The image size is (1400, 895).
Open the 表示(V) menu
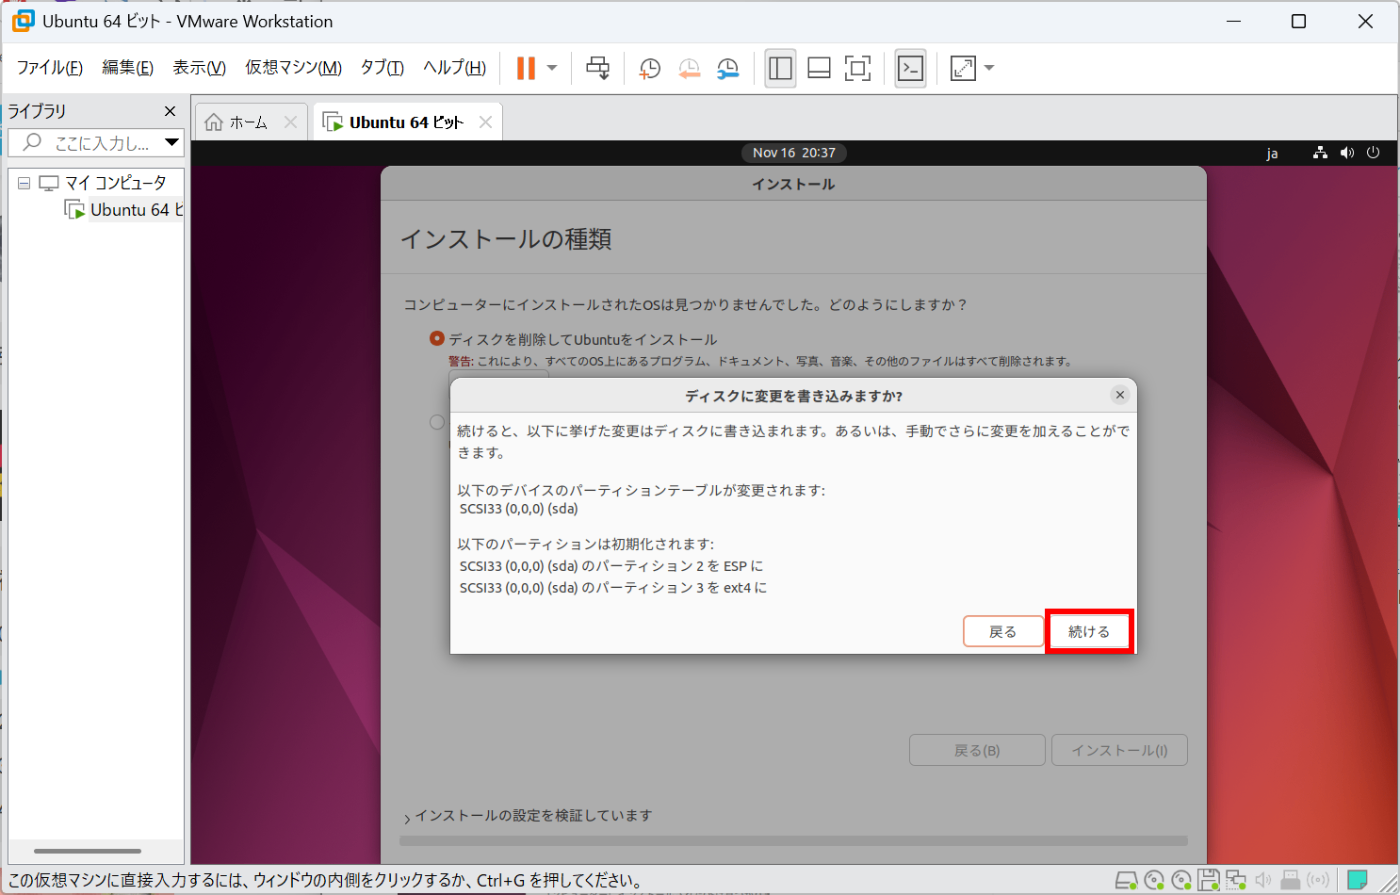coord(199,68)
